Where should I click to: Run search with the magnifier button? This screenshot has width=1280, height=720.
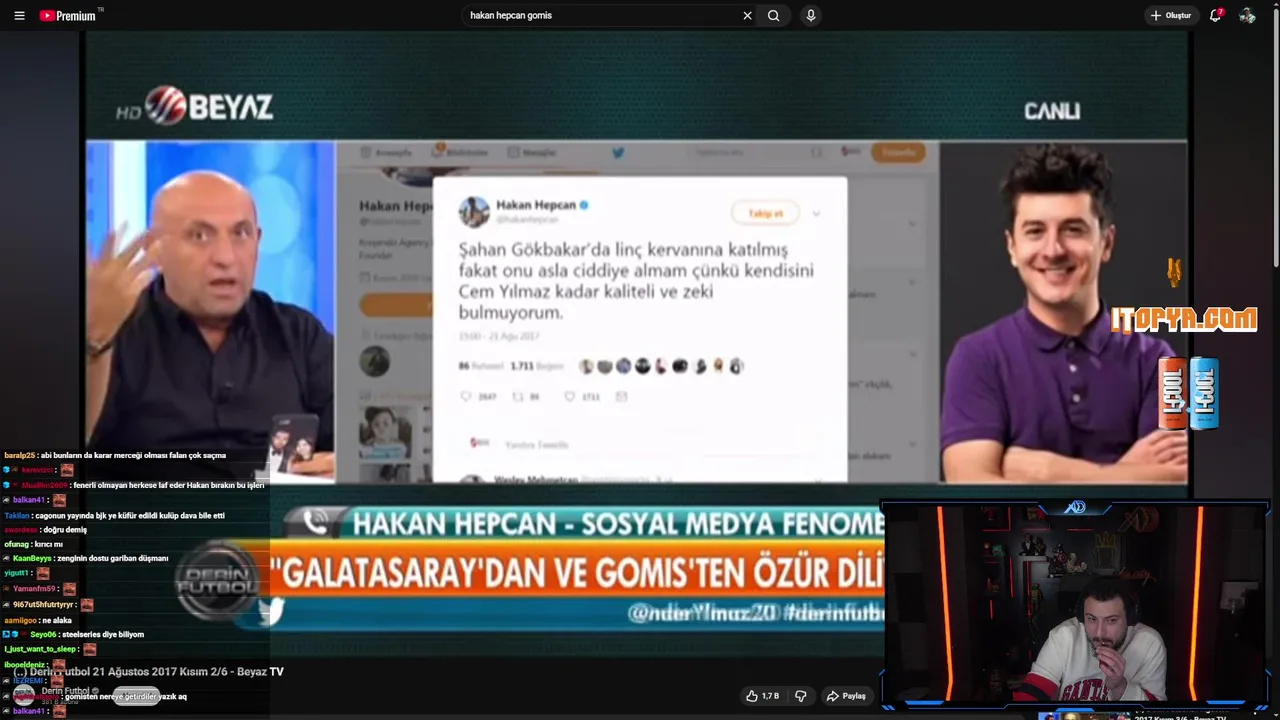[x=773, y=15]
